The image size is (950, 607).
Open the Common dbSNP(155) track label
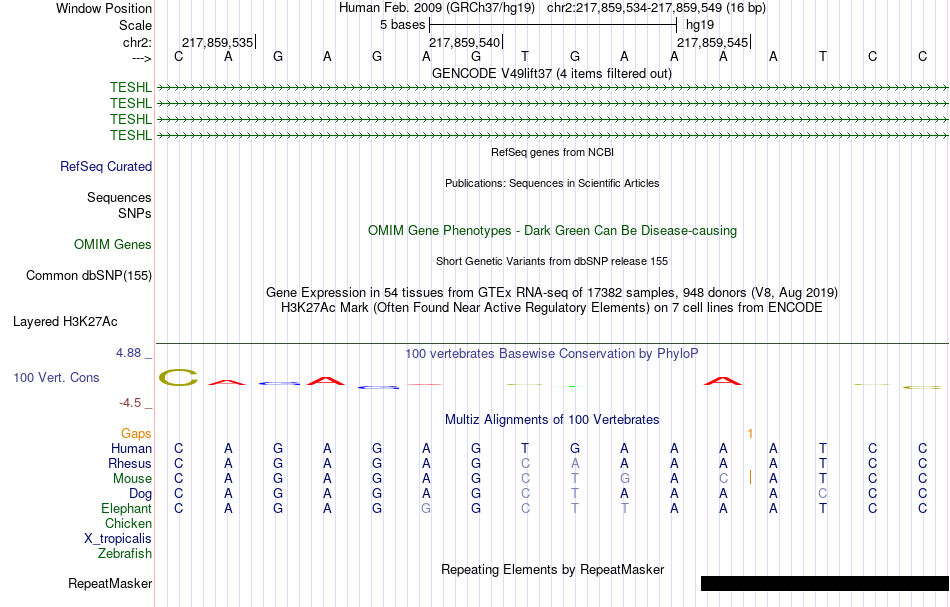[x=89, y=276]
